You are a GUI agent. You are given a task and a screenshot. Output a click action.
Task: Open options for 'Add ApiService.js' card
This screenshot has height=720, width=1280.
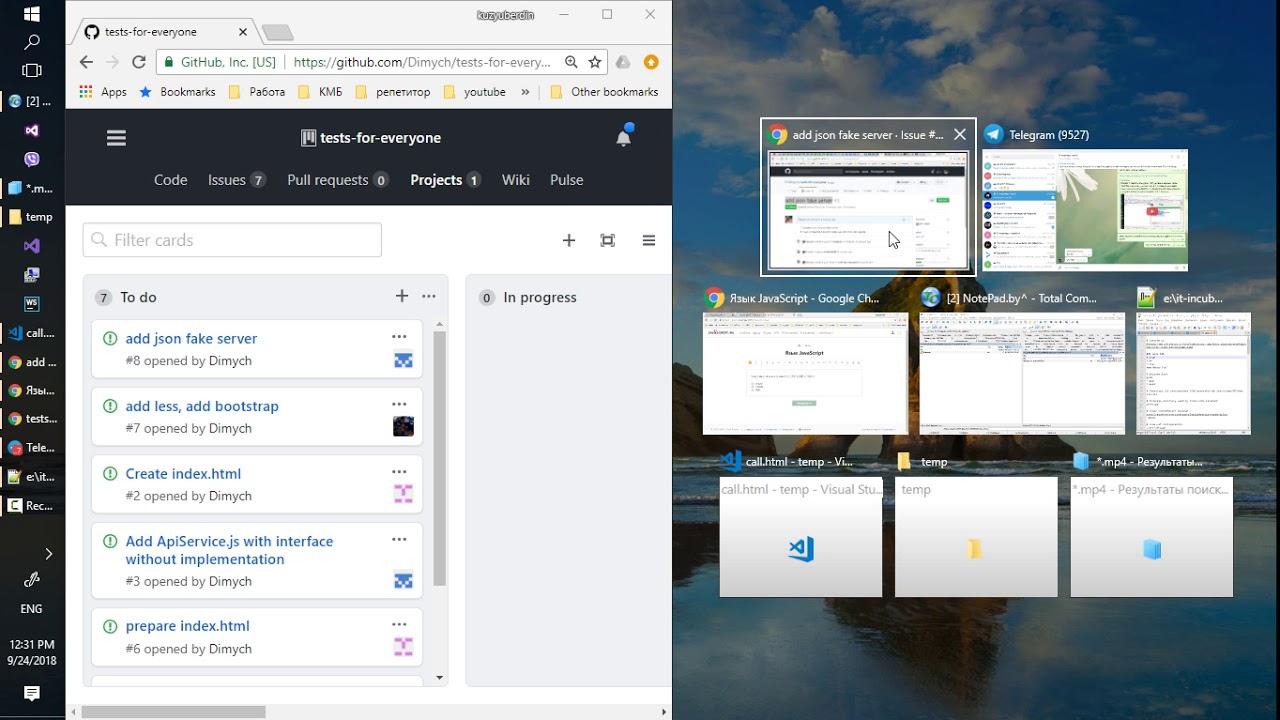tap(400, 539)
